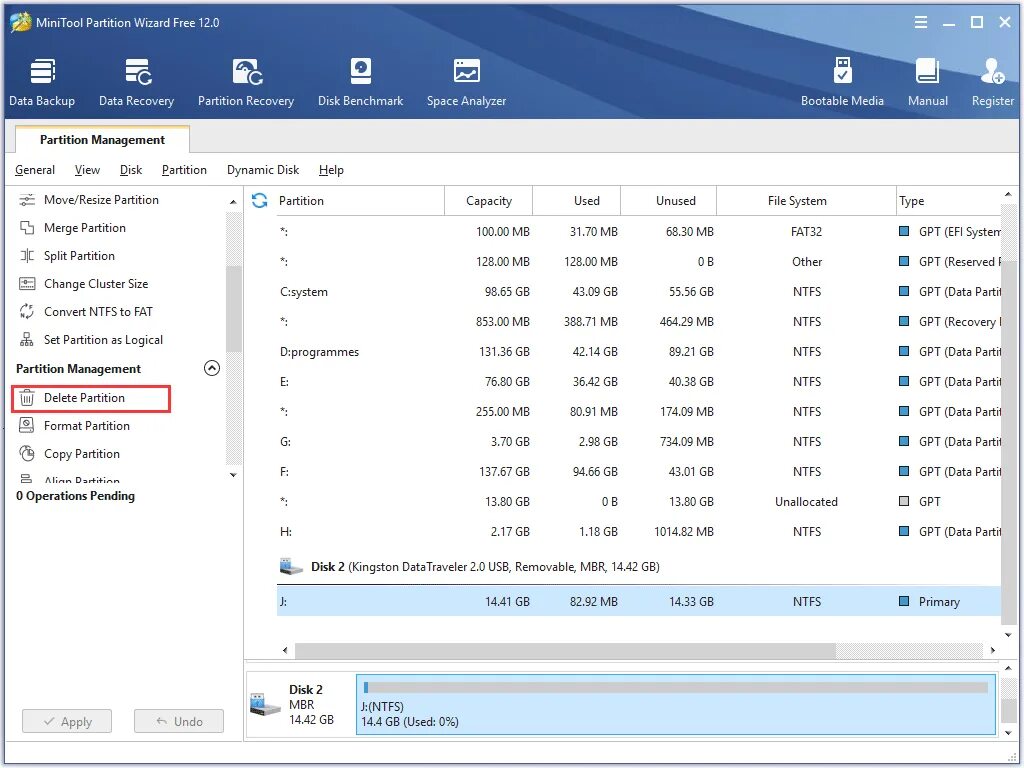Select the D:programmes partition row
This screenshot has width=1024, height=768.
click(639, 352)
